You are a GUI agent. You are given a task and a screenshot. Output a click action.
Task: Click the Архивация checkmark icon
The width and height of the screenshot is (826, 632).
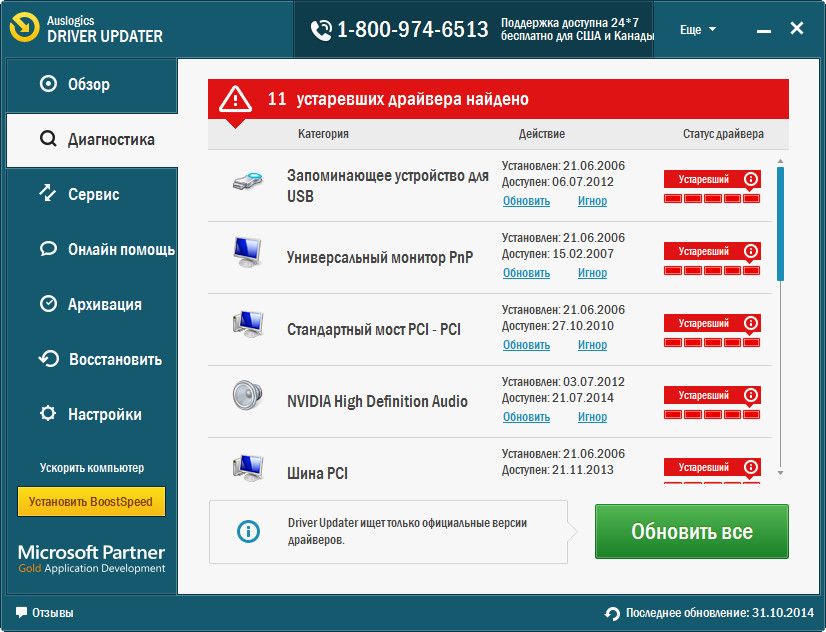pos(48,304)
